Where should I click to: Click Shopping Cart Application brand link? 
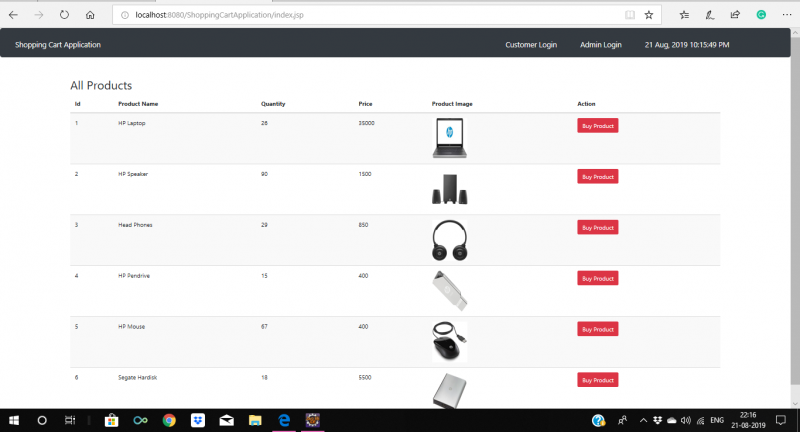(x=58, y=45)
